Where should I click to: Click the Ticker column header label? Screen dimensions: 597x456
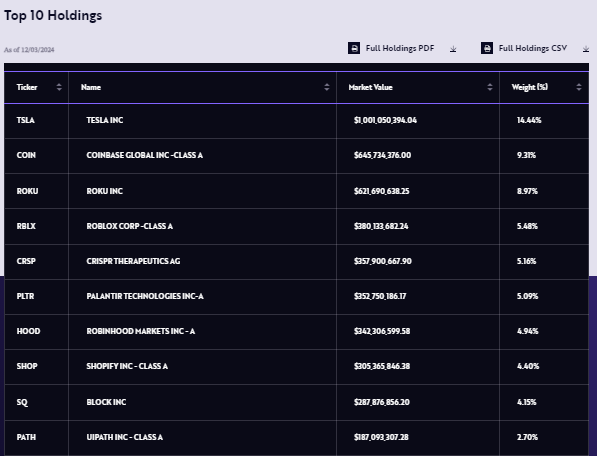click(x=27, y=87)
